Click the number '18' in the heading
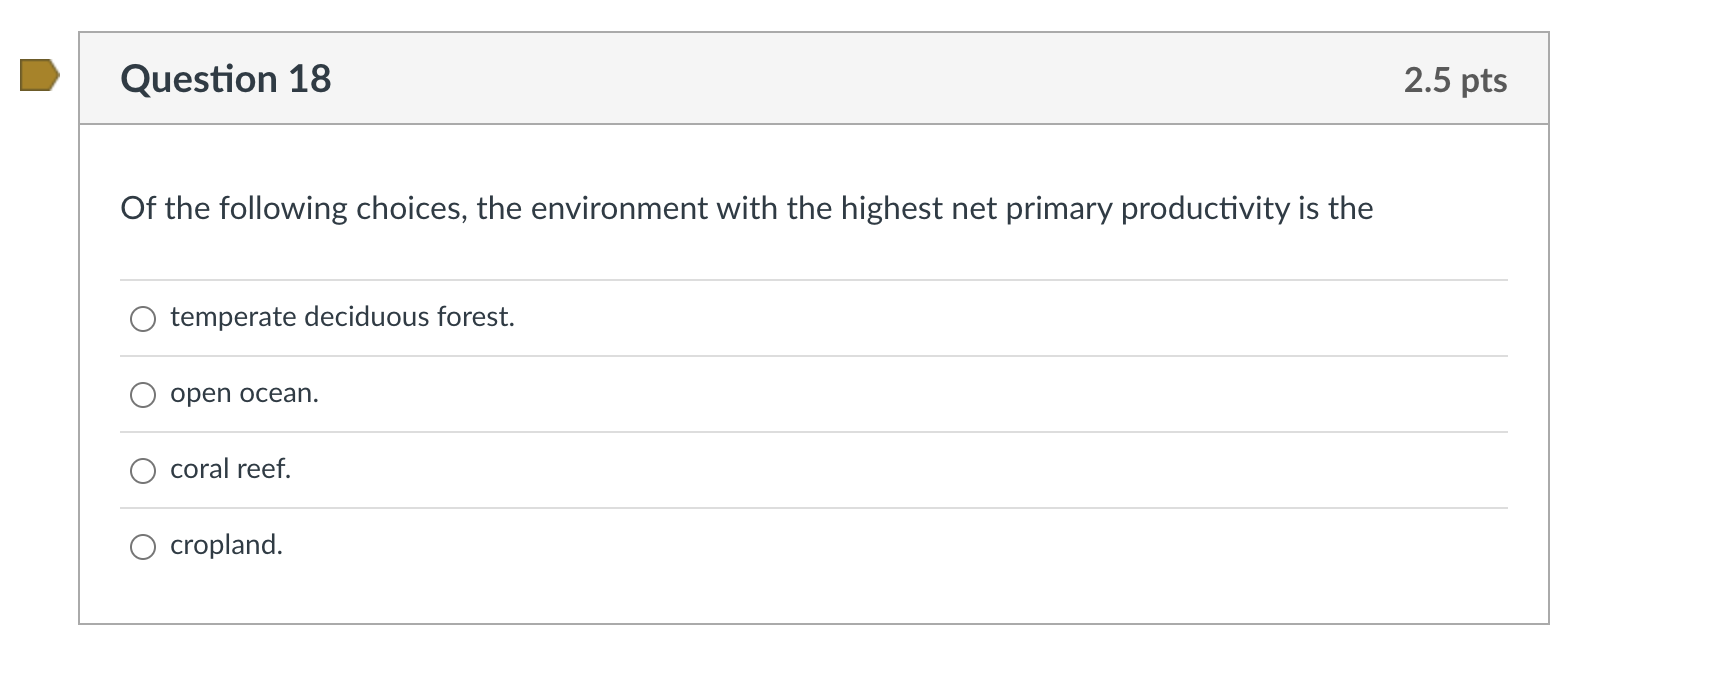1724x688 pixels. [309, 79]
